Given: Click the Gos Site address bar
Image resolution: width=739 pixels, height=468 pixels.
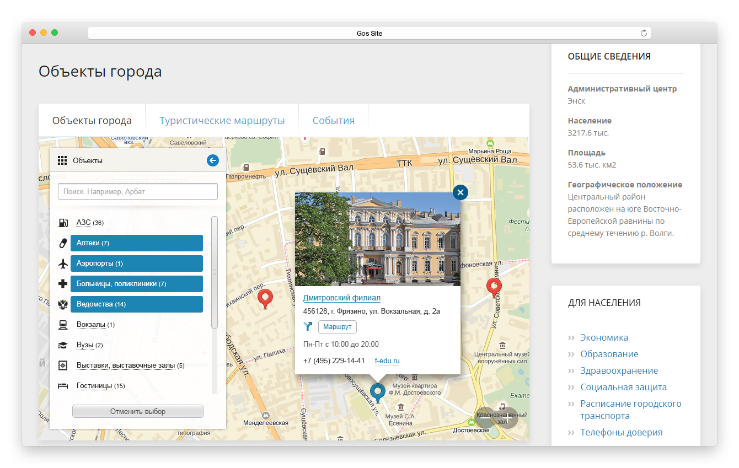Looking at the screenshot, I should (369, 33).
